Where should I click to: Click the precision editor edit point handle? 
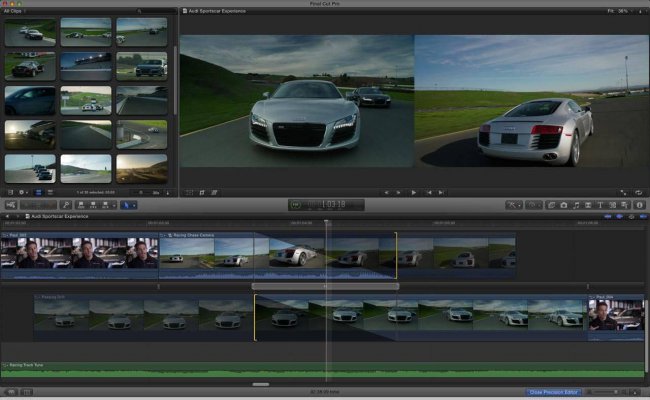click(x=325, y=286)
